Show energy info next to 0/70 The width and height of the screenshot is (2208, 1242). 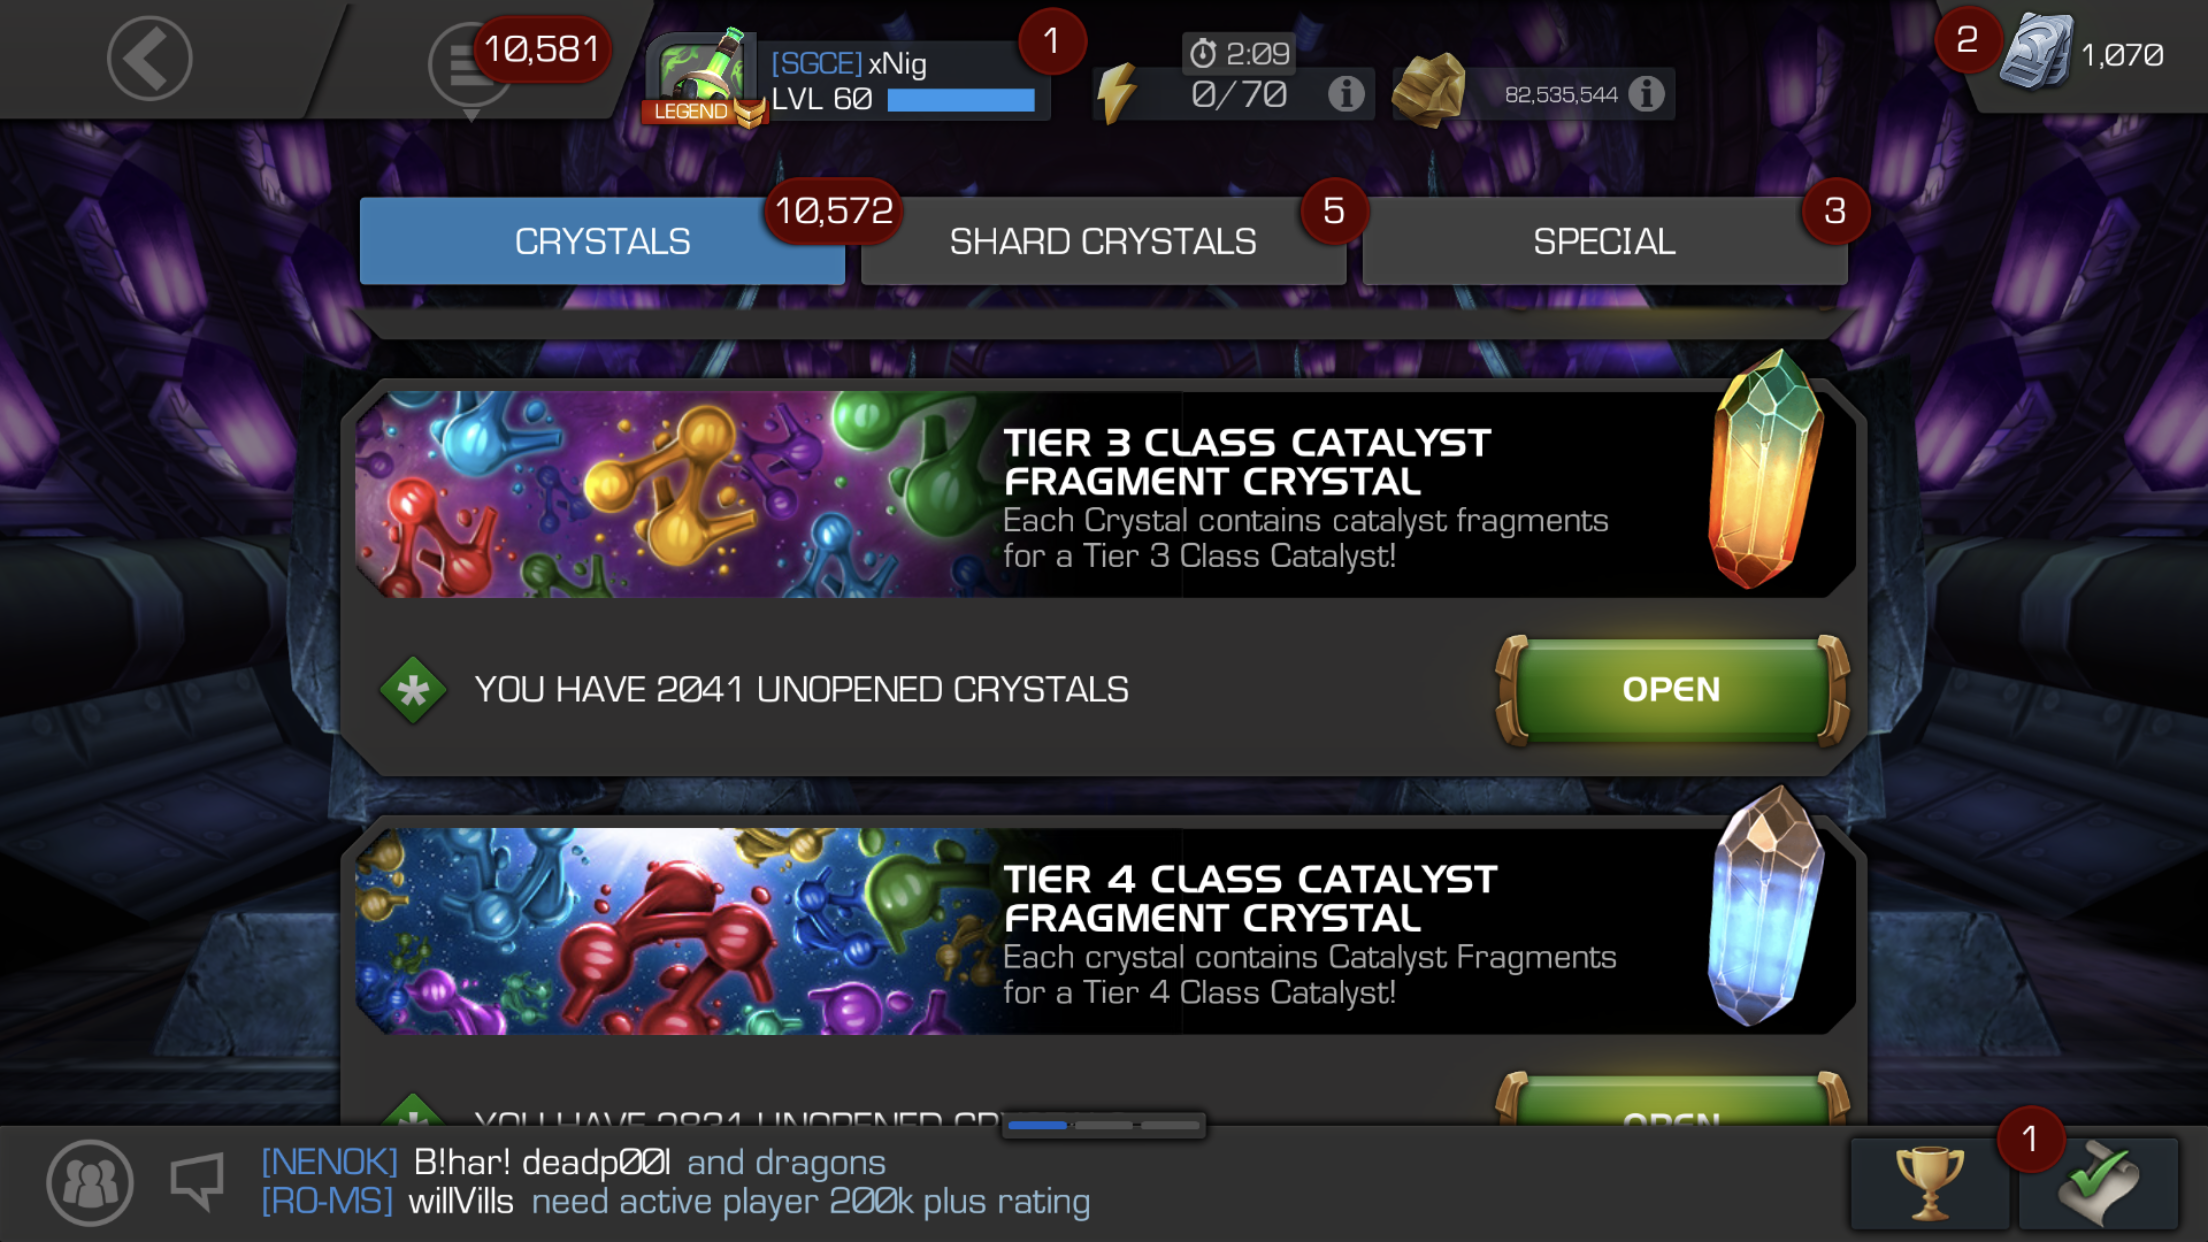click(1346, 94)
